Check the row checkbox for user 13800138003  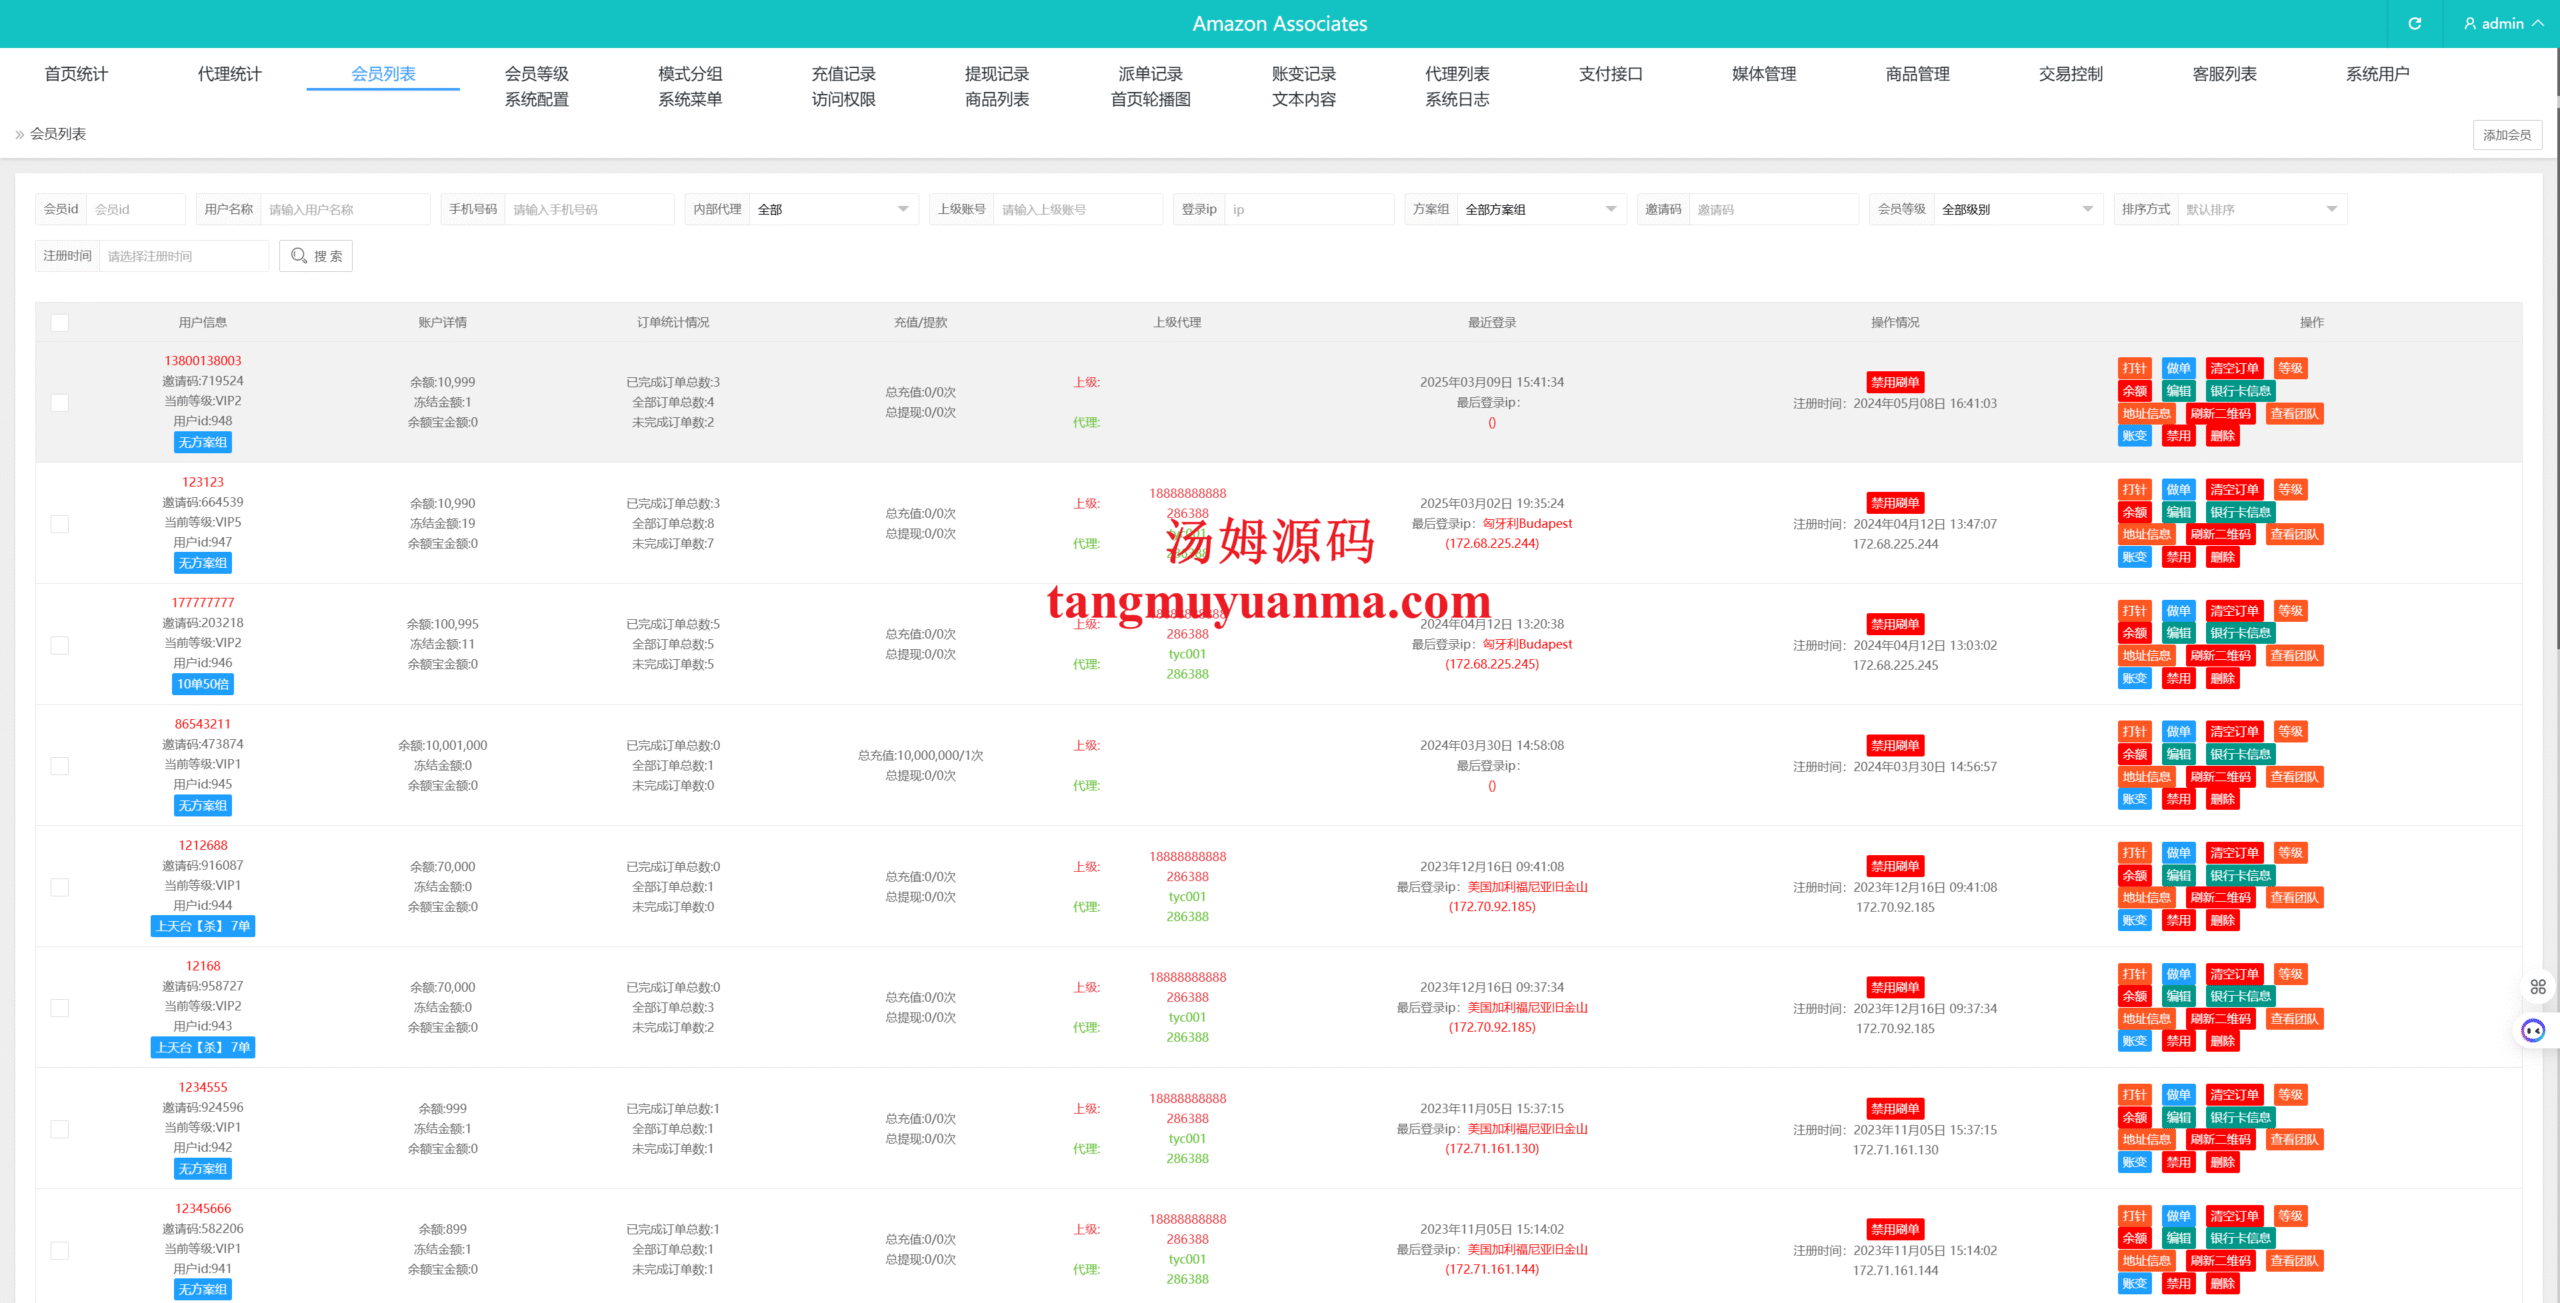(60, 402)
